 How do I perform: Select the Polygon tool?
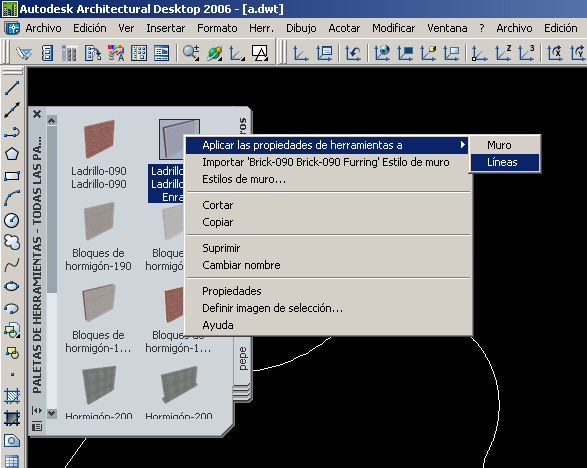click(x=12, y=154)
